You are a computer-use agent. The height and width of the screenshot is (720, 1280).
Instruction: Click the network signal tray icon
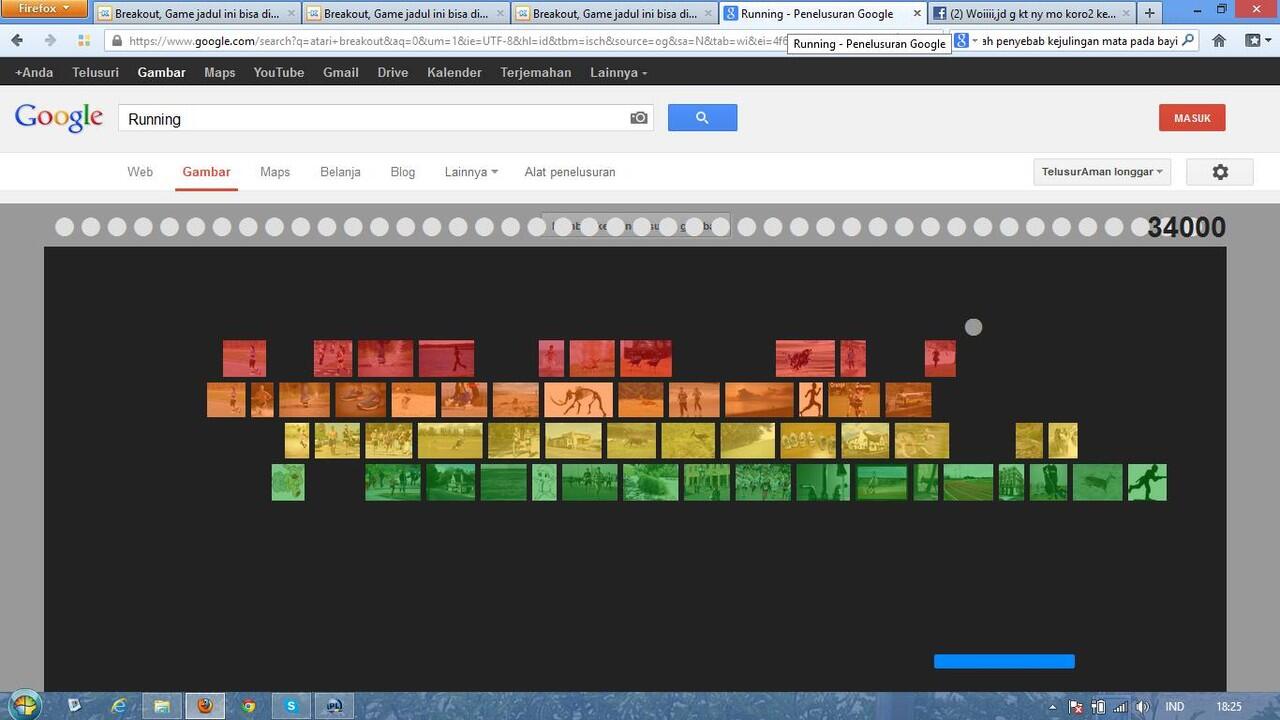(x=1120, y=707)
